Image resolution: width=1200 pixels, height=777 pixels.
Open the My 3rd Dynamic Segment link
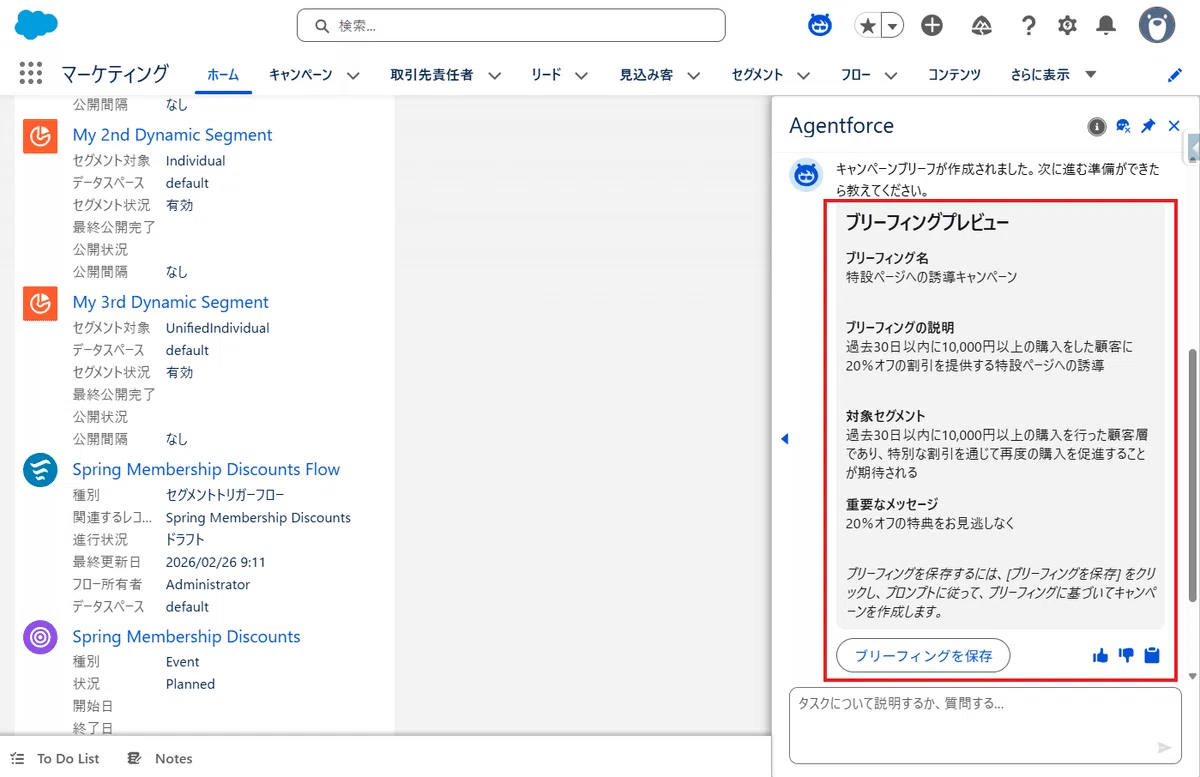171,302
